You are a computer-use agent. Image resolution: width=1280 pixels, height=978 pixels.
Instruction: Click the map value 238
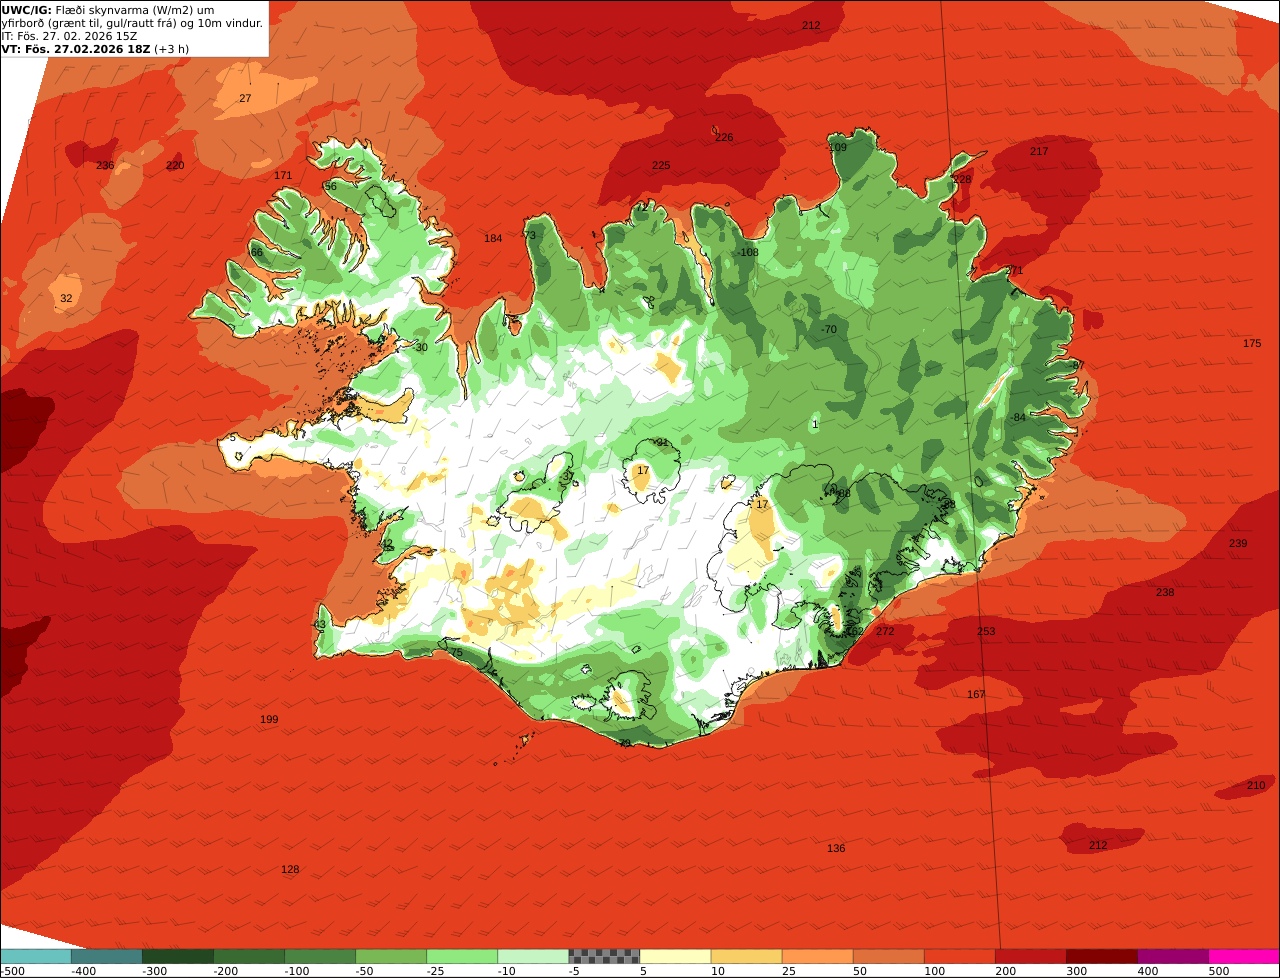point(1165,593)
